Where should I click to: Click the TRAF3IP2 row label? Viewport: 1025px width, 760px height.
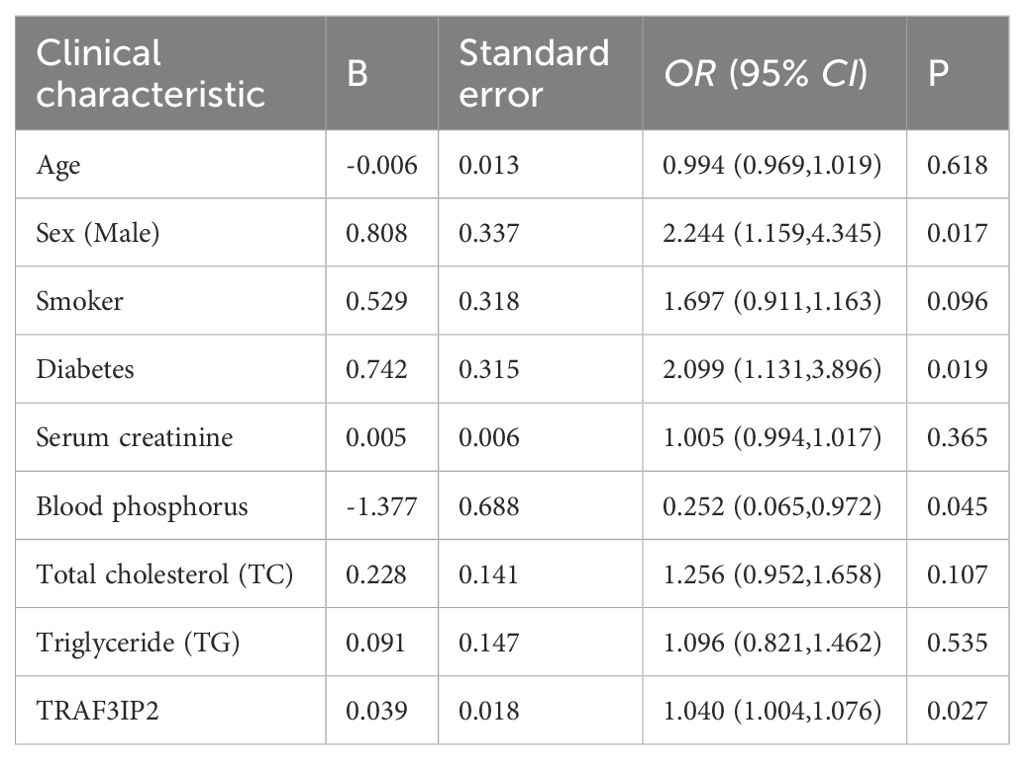[97, 710]
